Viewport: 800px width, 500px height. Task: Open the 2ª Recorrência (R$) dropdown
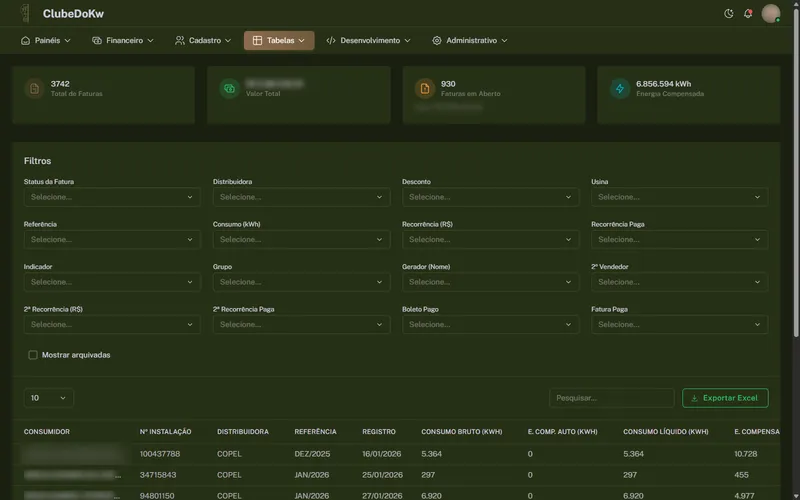pos(112,324)
